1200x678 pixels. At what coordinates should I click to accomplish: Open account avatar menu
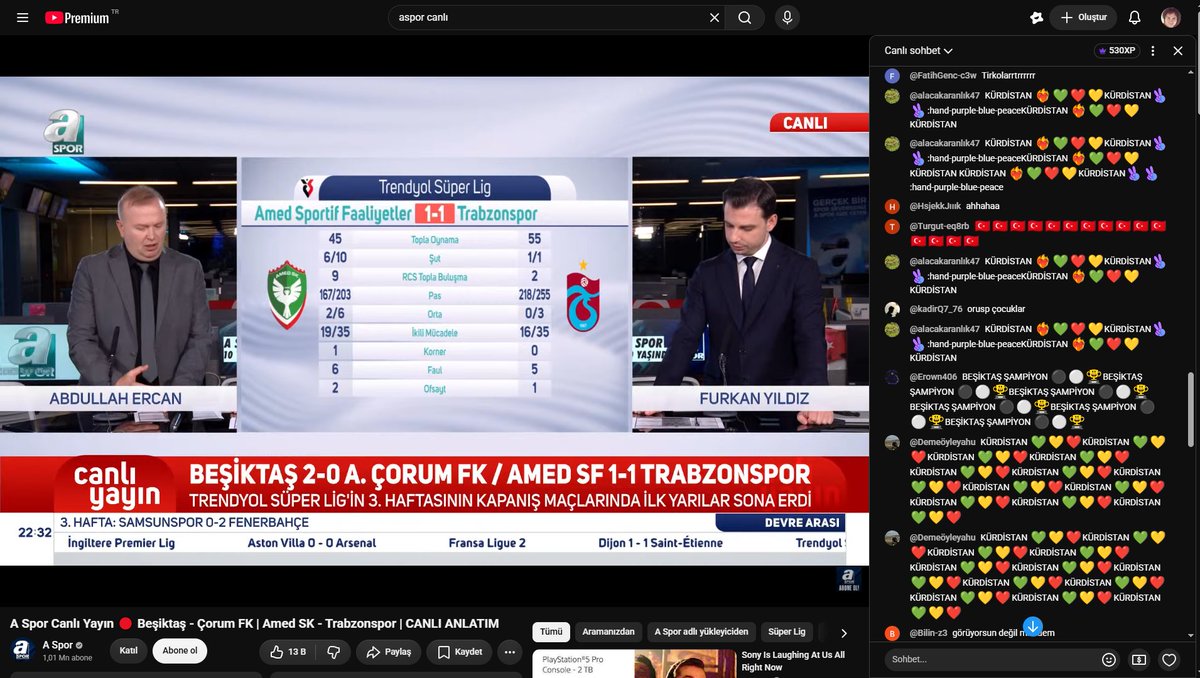tap(1170, 18)
